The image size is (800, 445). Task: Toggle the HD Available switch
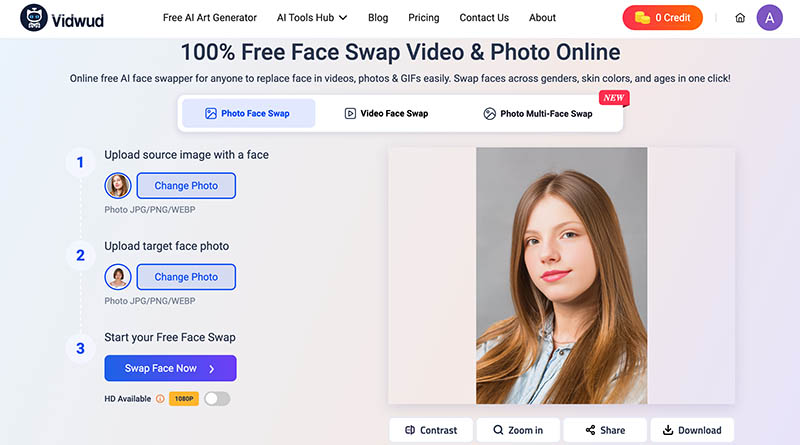217,399
